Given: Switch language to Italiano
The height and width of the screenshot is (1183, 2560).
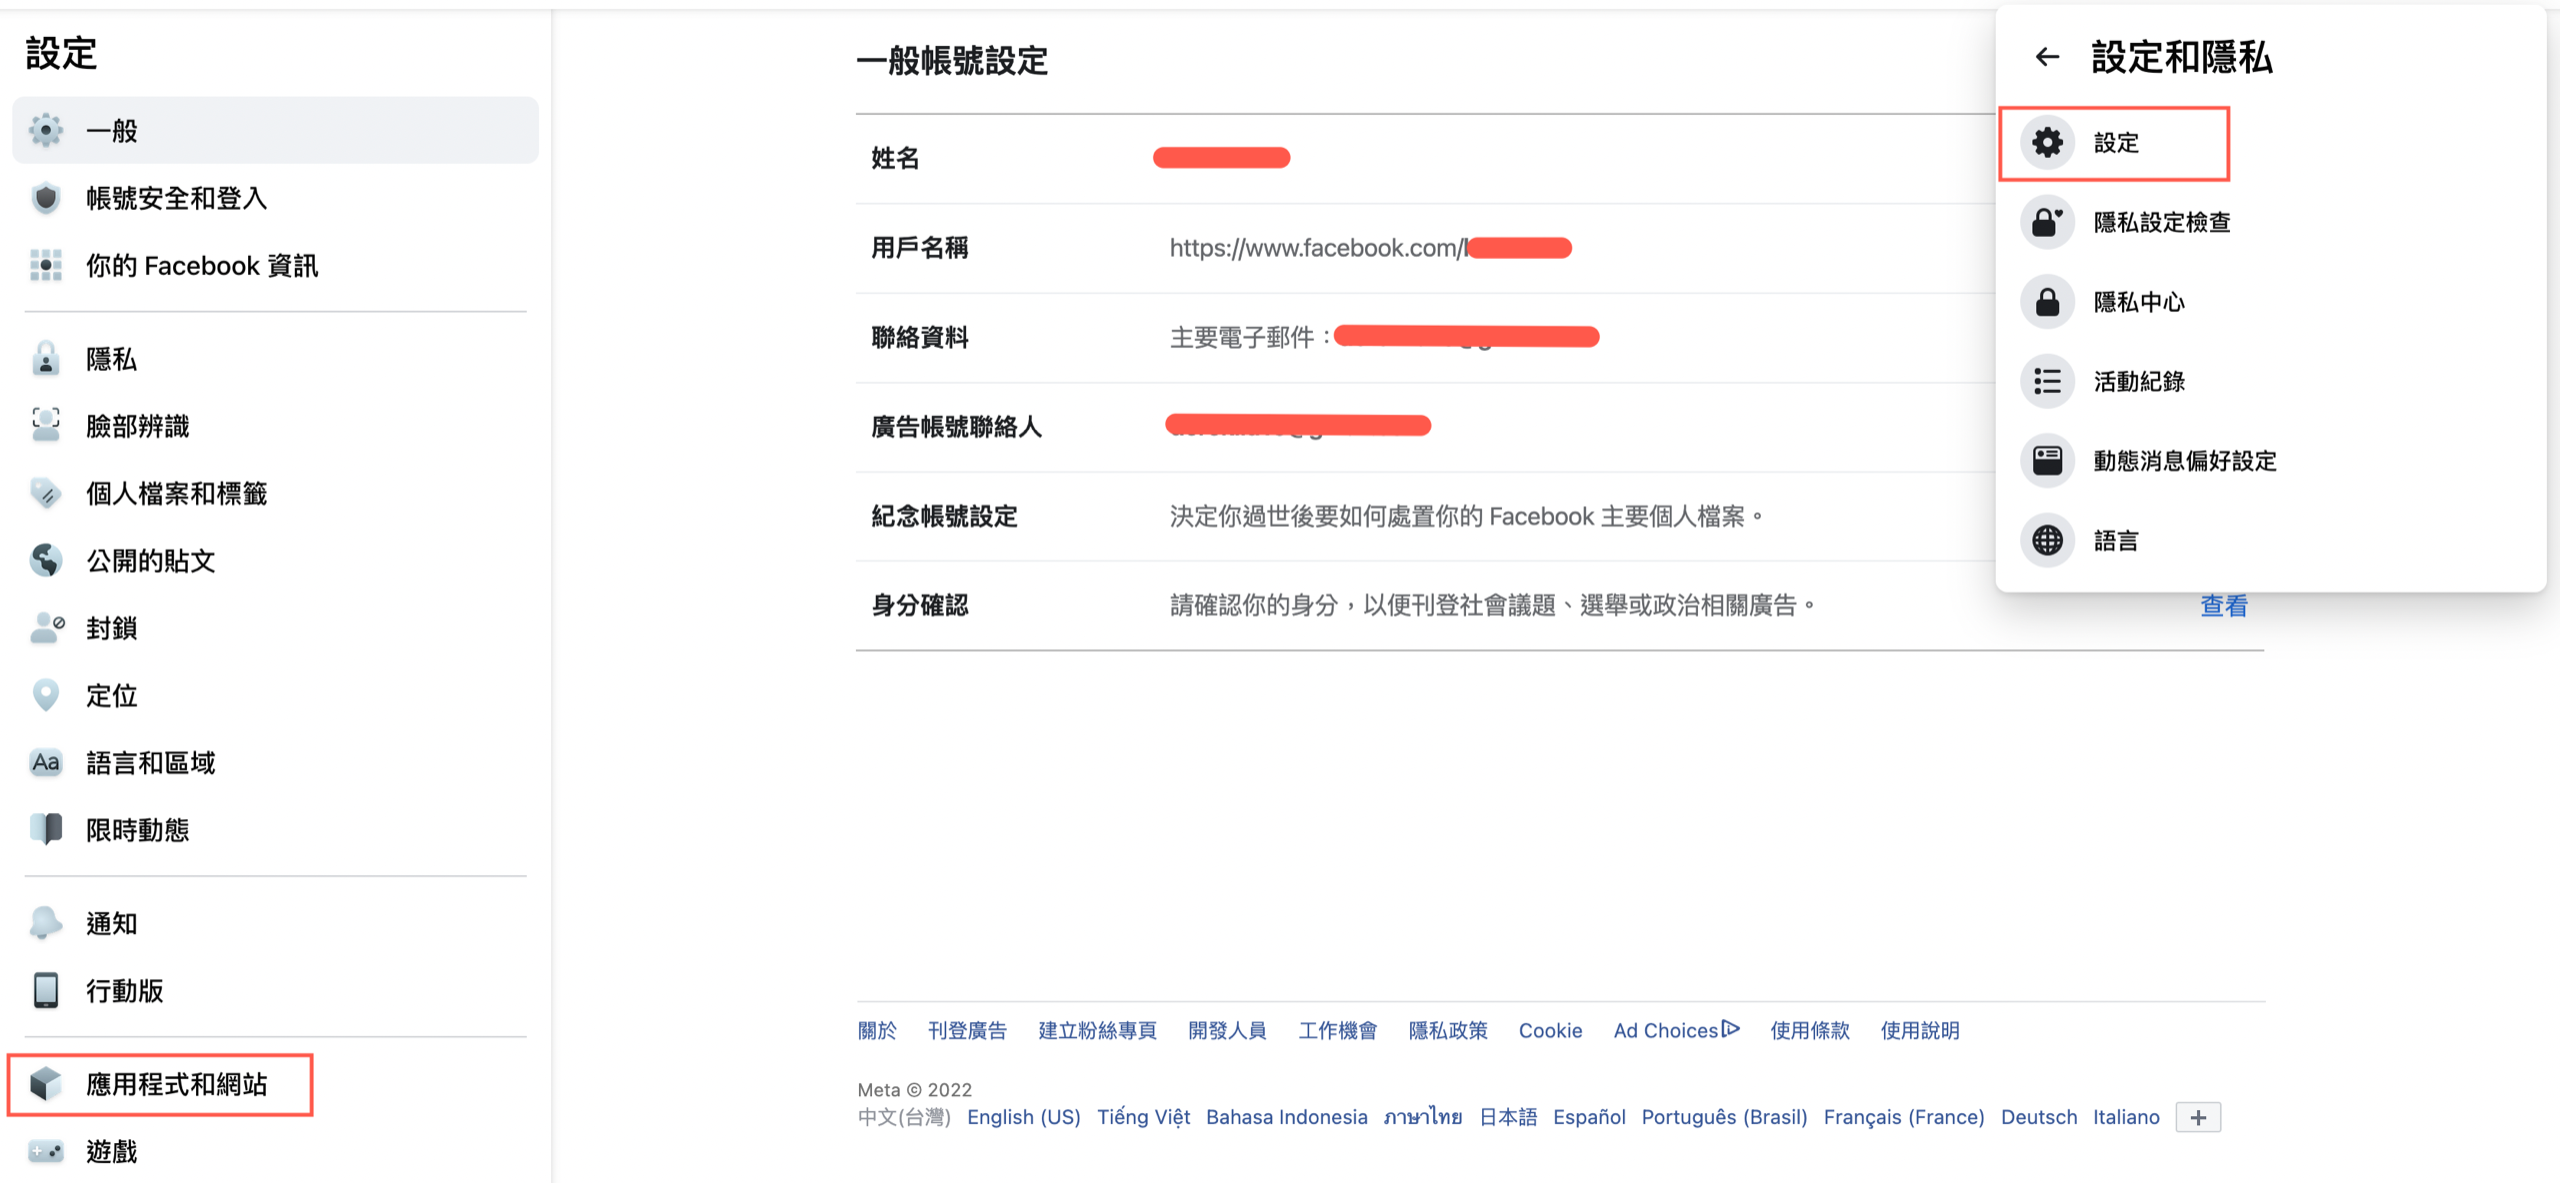Looking at the screenshot, I should (2126, 1117).
